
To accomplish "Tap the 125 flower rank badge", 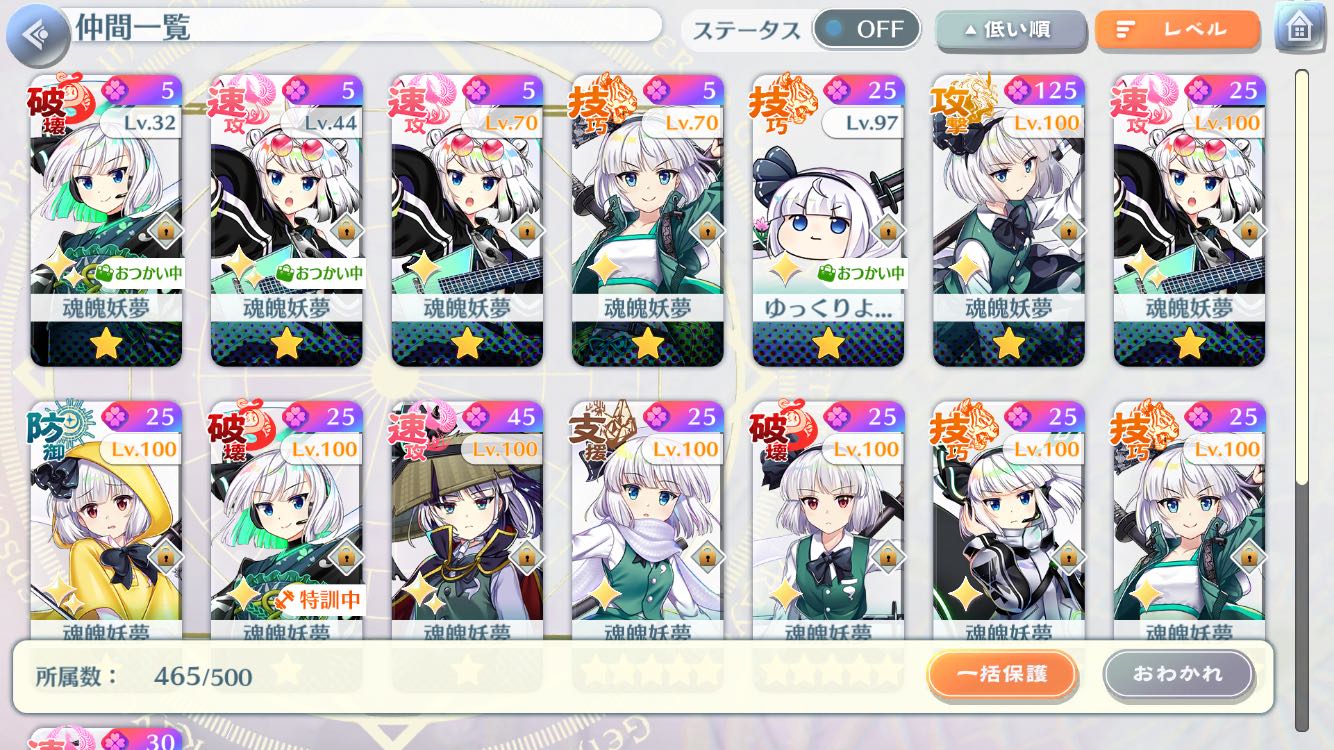I will pyautogui.click(x=1040, y=90).
